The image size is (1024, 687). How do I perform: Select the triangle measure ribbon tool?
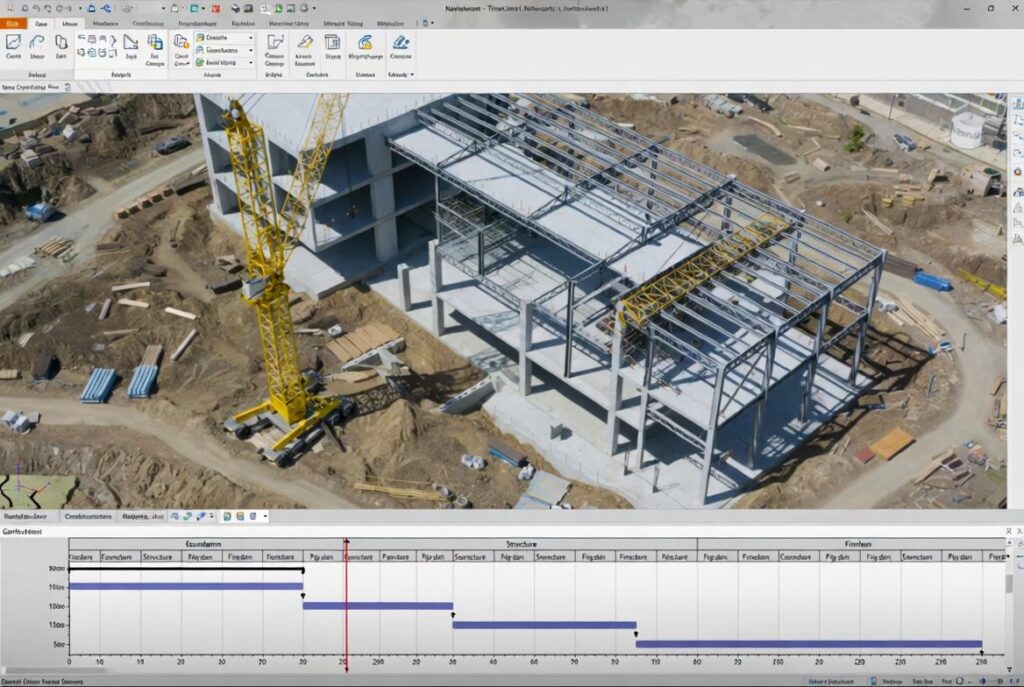pos(131,43)
